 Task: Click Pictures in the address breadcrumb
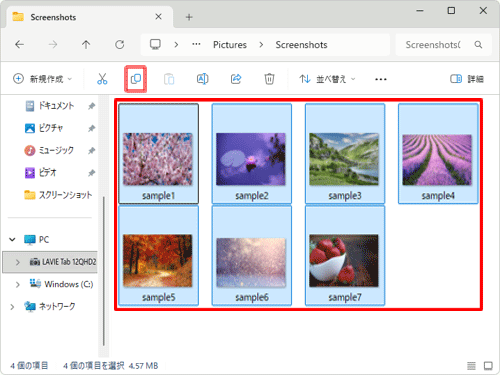click(x=230, y=45)
